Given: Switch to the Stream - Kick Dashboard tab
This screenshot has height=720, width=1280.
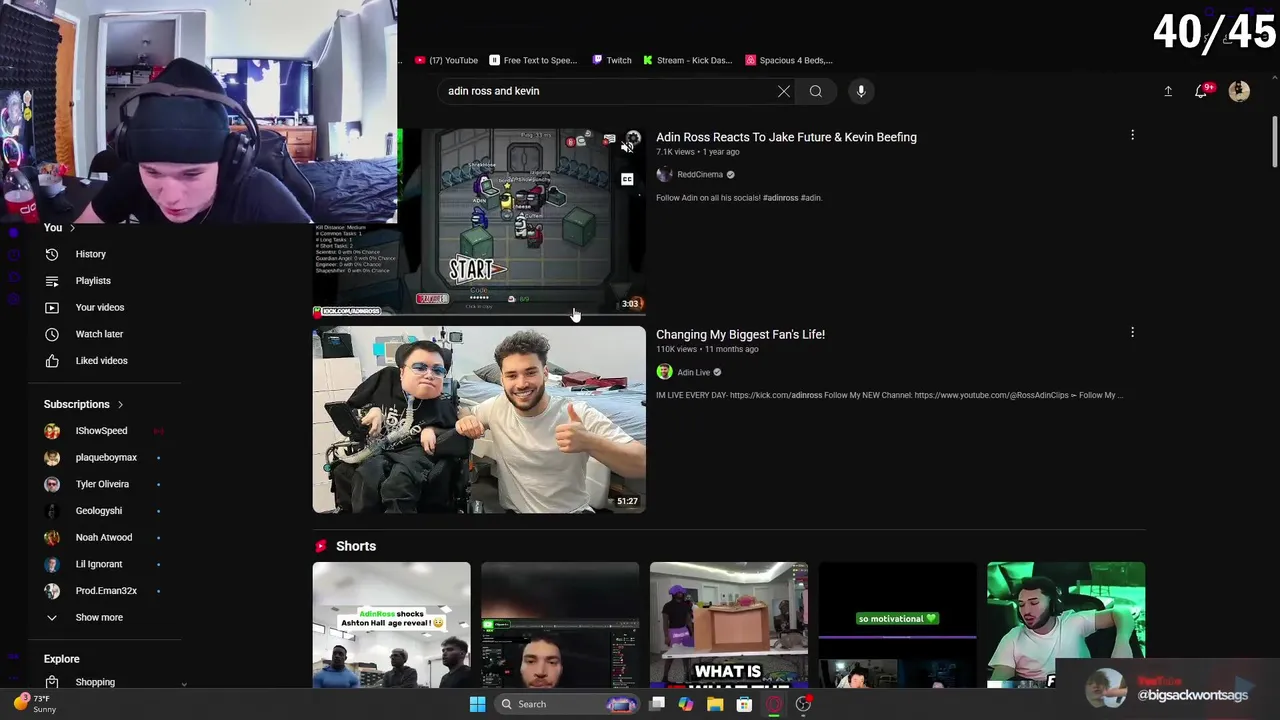Looking at the screenshot, I should (688, 60).
